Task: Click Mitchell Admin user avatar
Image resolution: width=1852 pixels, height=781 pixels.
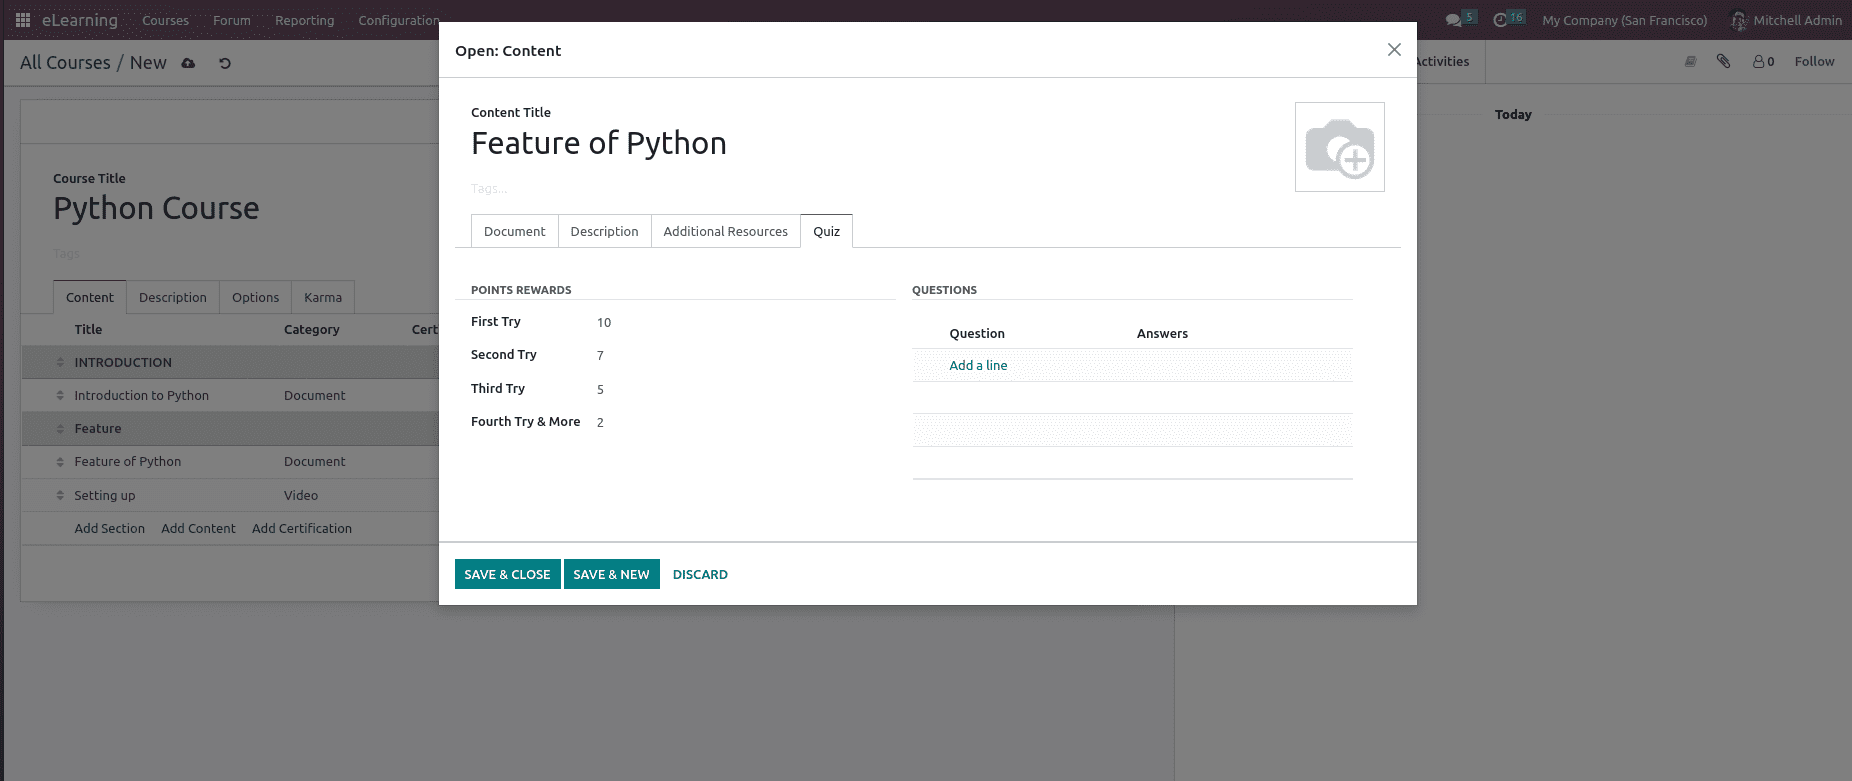Action: click(1739, 20)
